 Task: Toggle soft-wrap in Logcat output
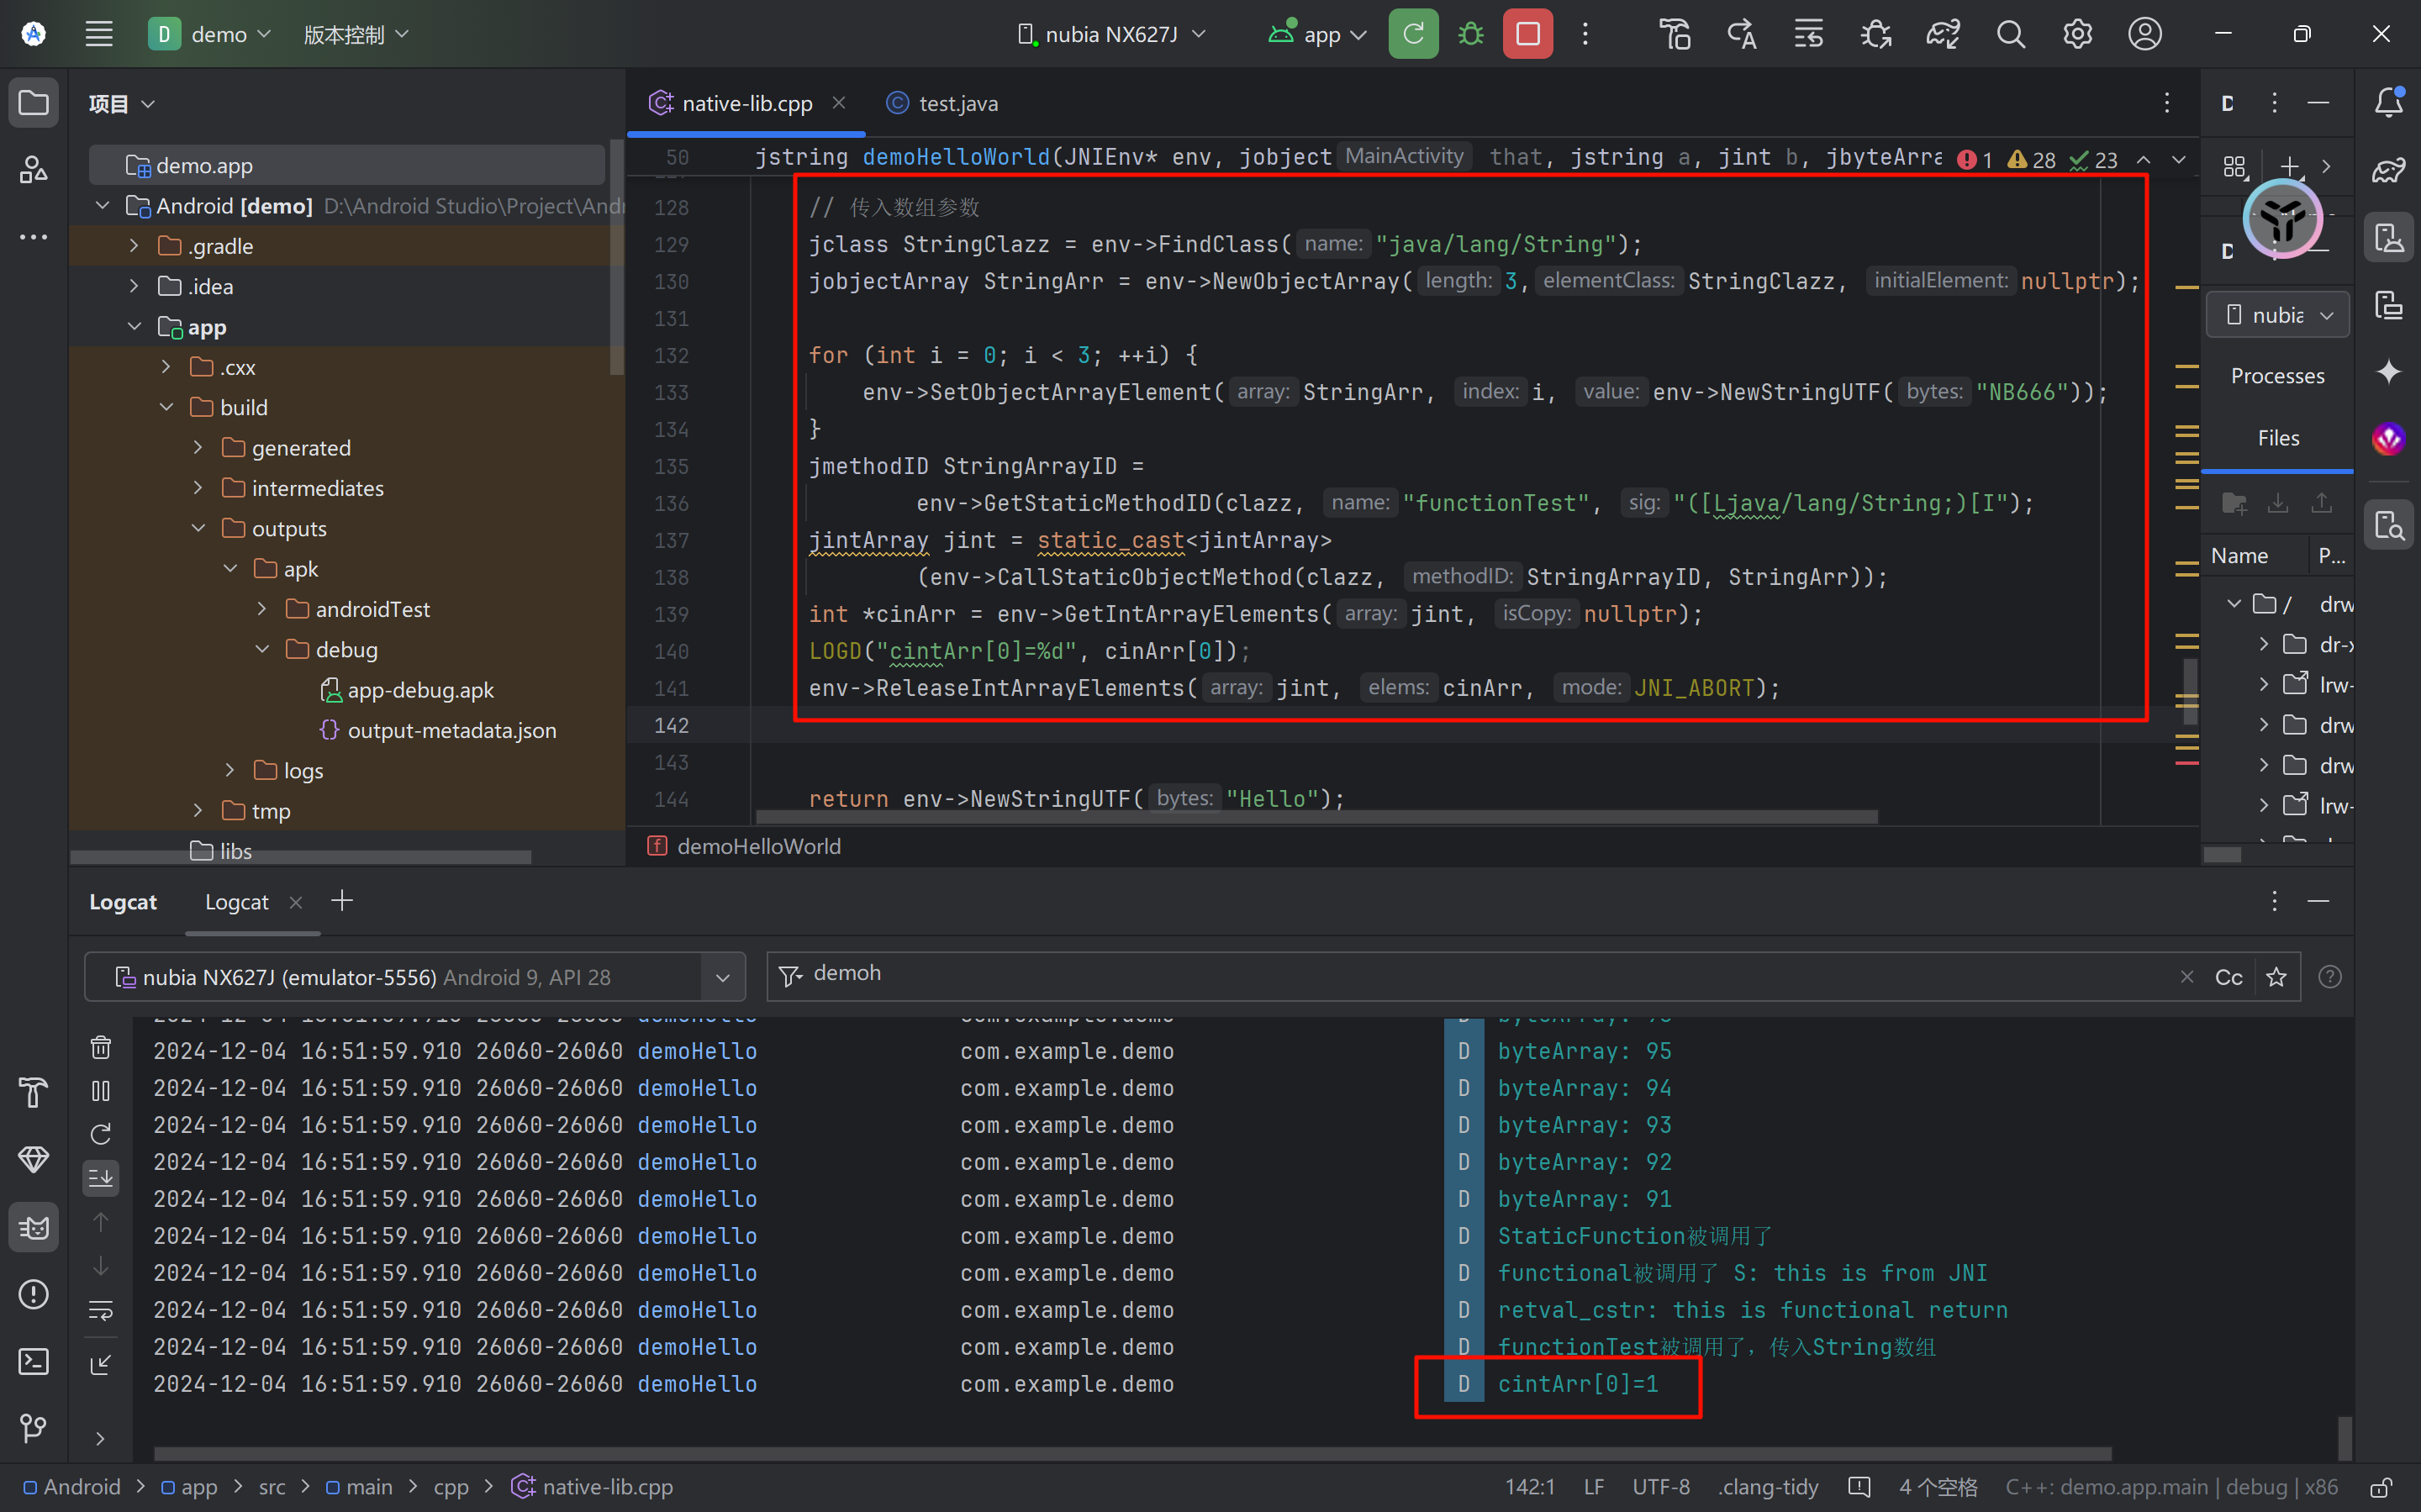(x=101, y=1310)
